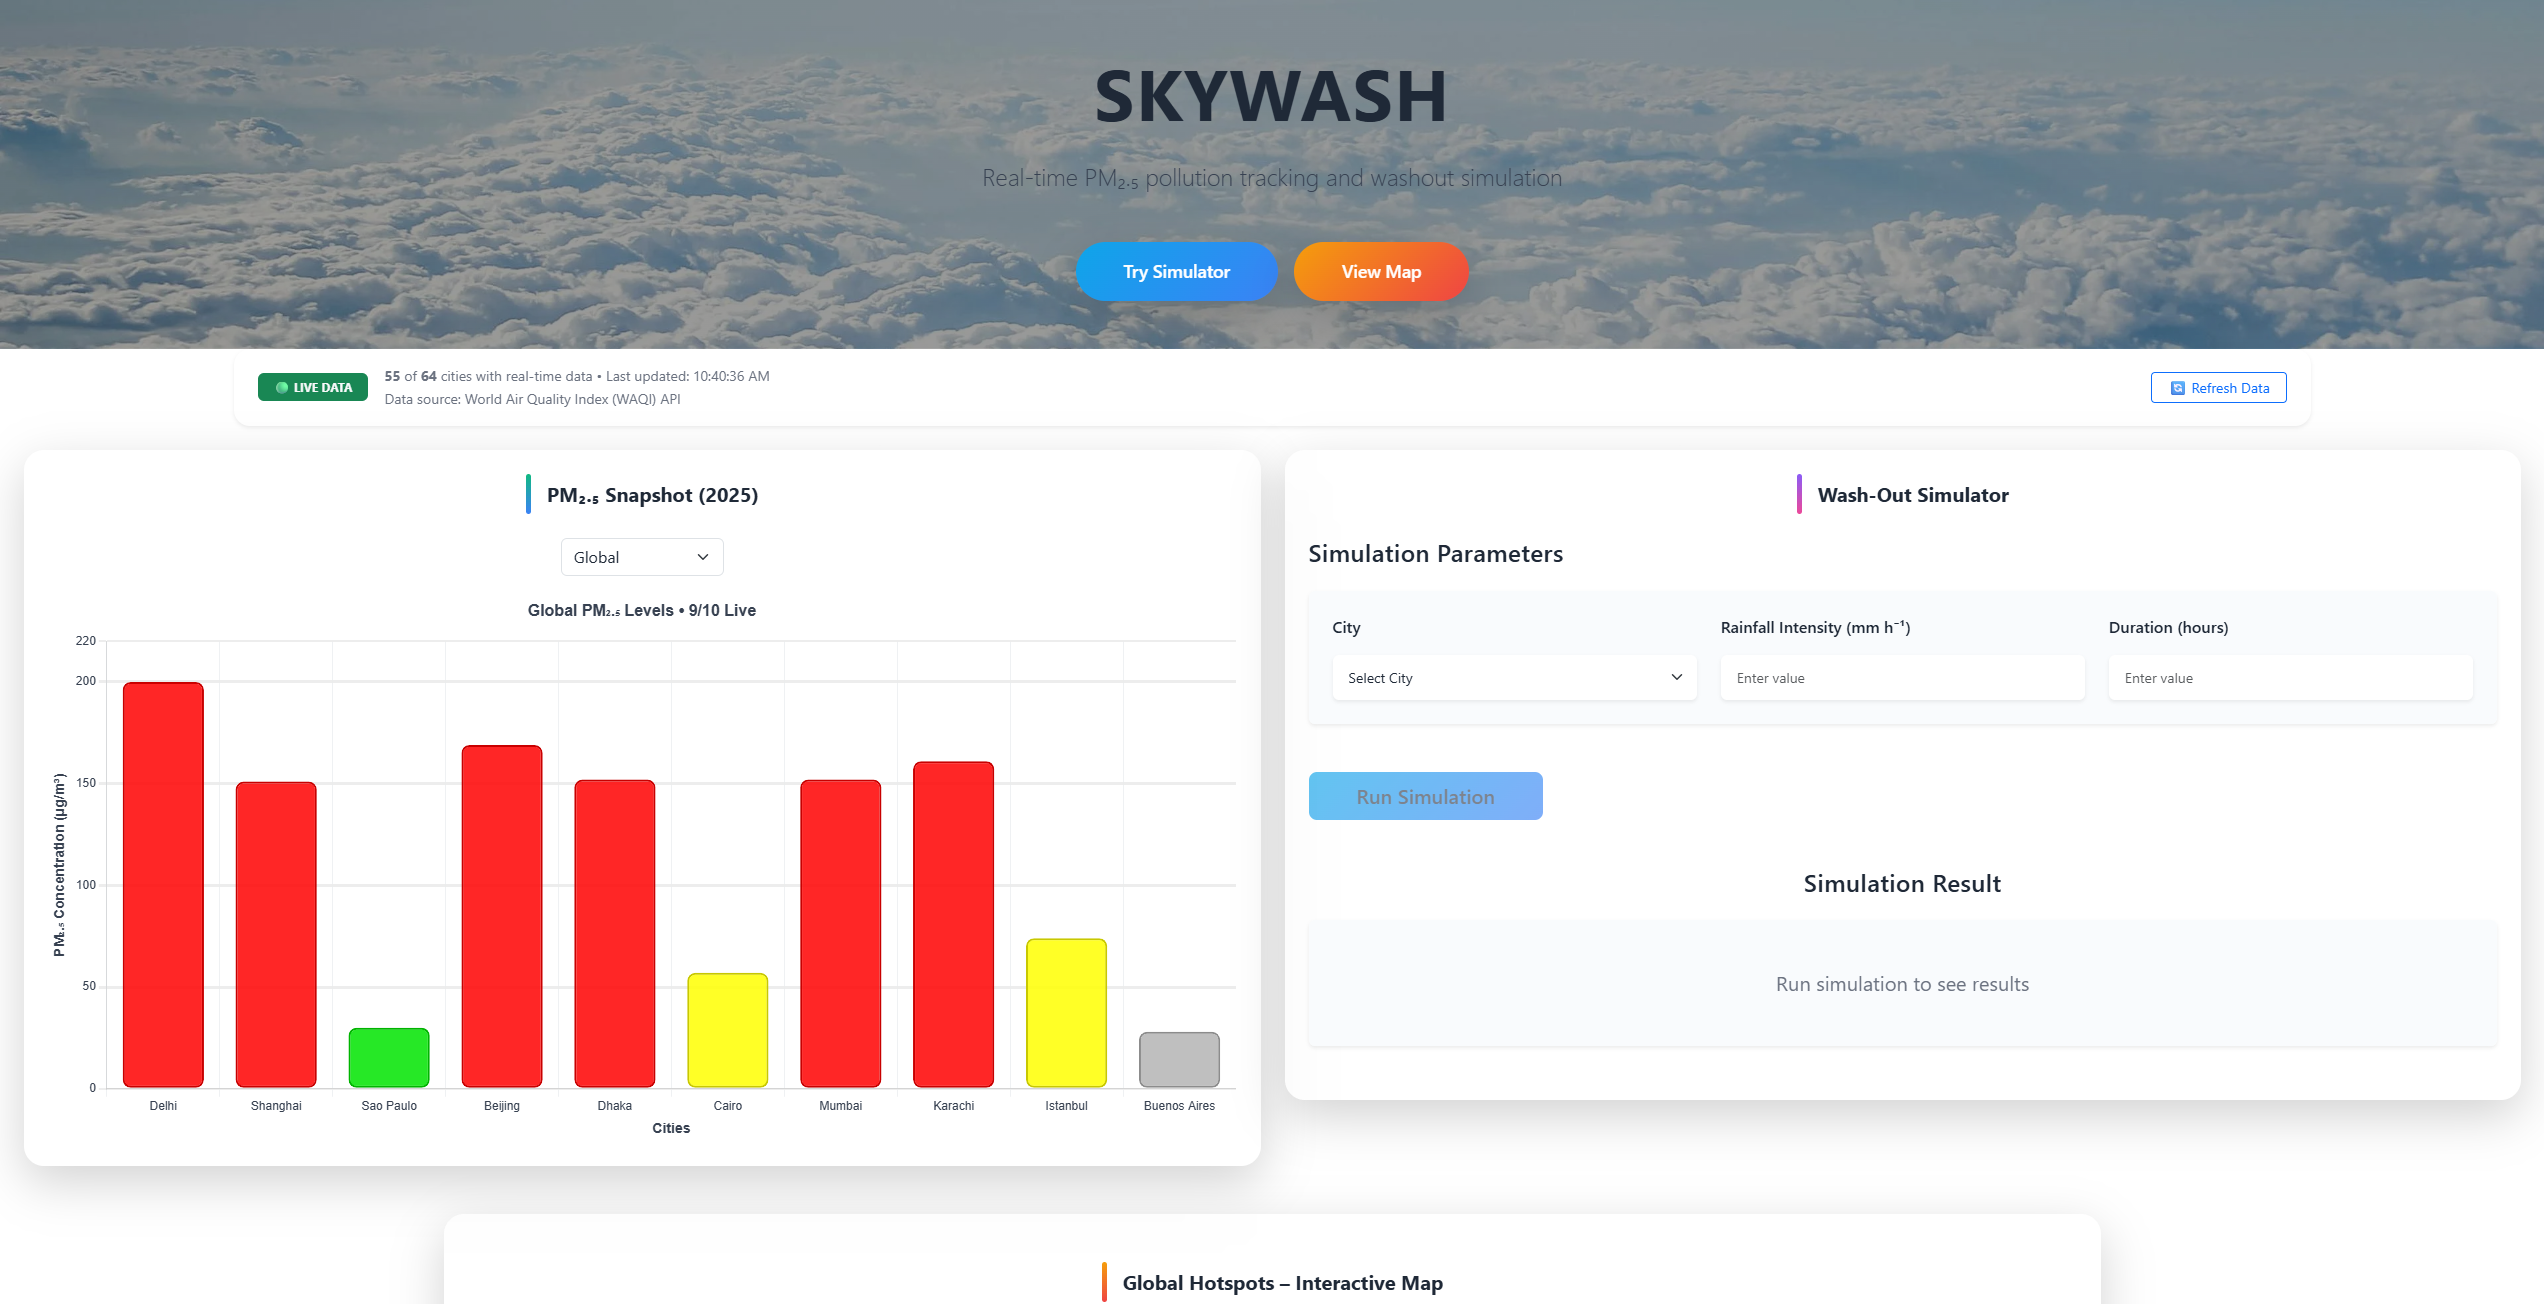Click the Wash-Out Simulator panel accent marker
The width and height of the screenshot is (2544, 1304).
[1800, 494]
